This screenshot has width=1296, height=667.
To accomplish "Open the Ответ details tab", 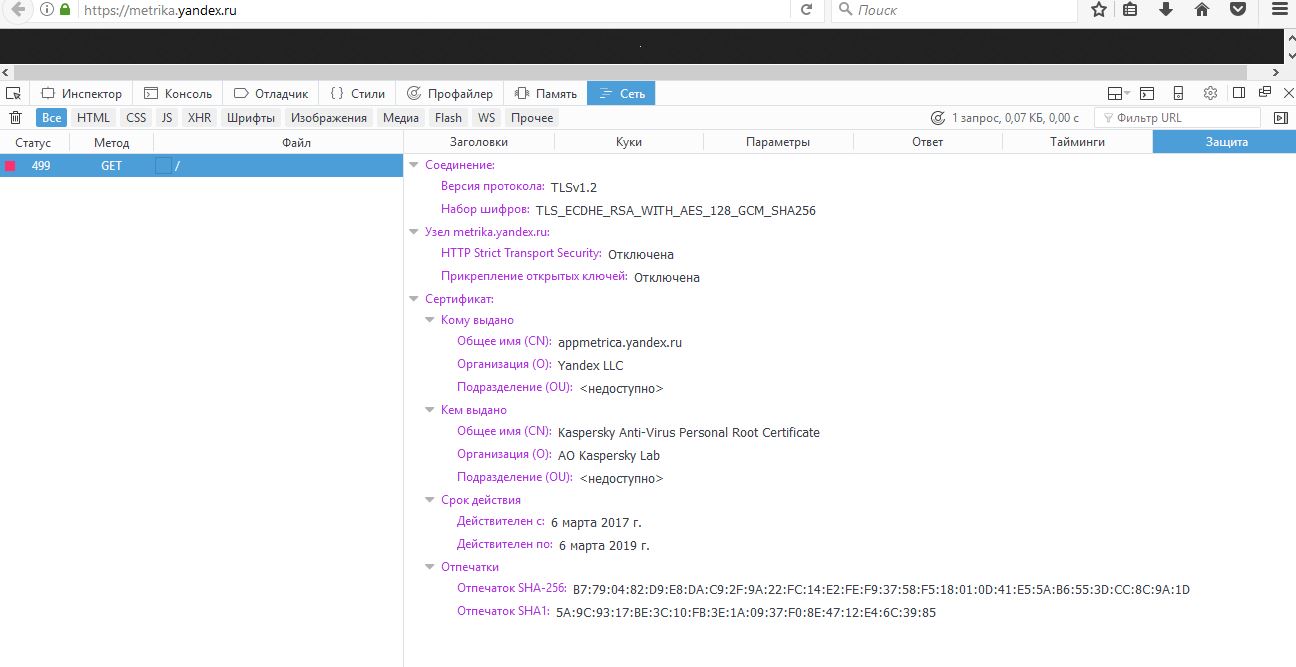I will pyautogui.click(x=928, y=142).
